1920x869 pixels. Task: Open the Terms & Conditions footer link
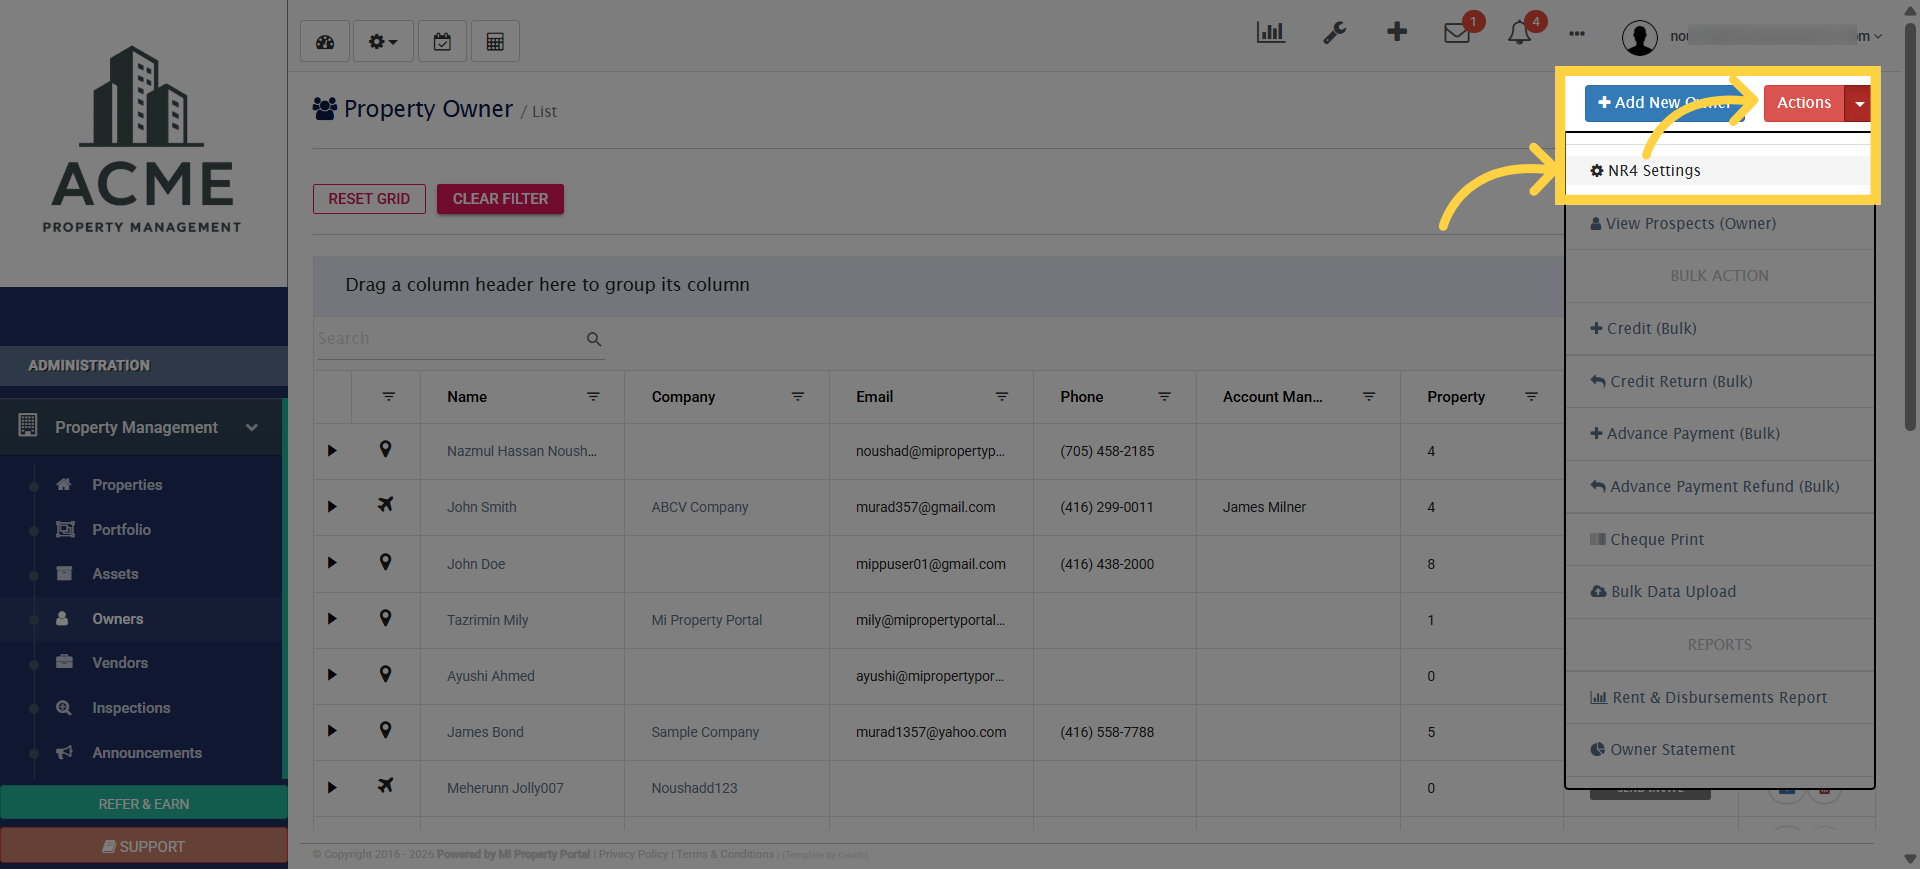[x=725, y=855]
